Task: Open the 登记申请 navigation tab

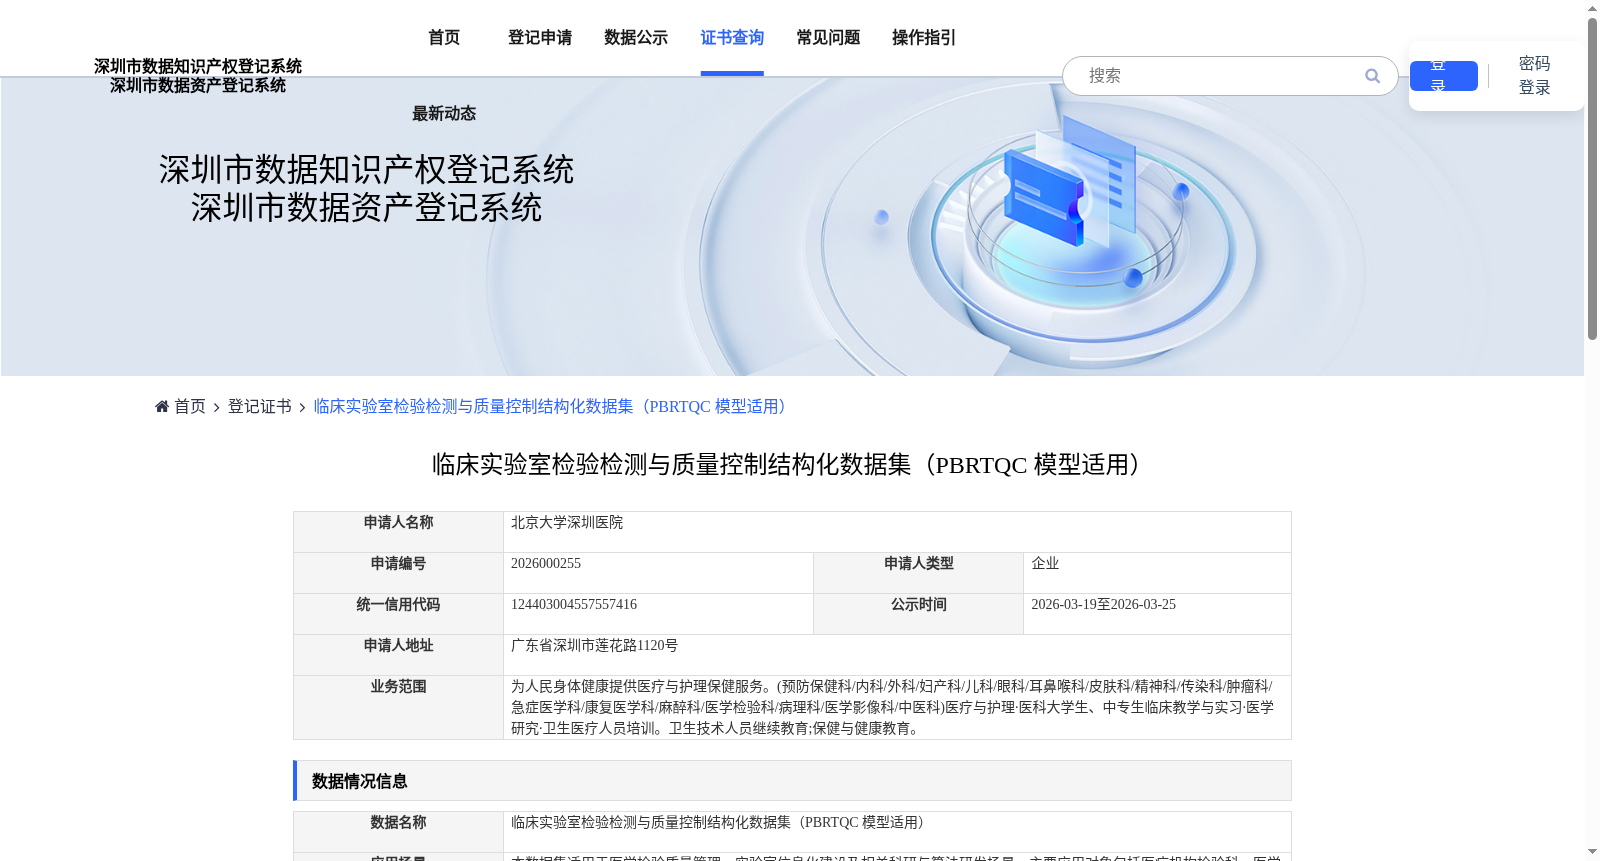Action: (x=540, y=38)
